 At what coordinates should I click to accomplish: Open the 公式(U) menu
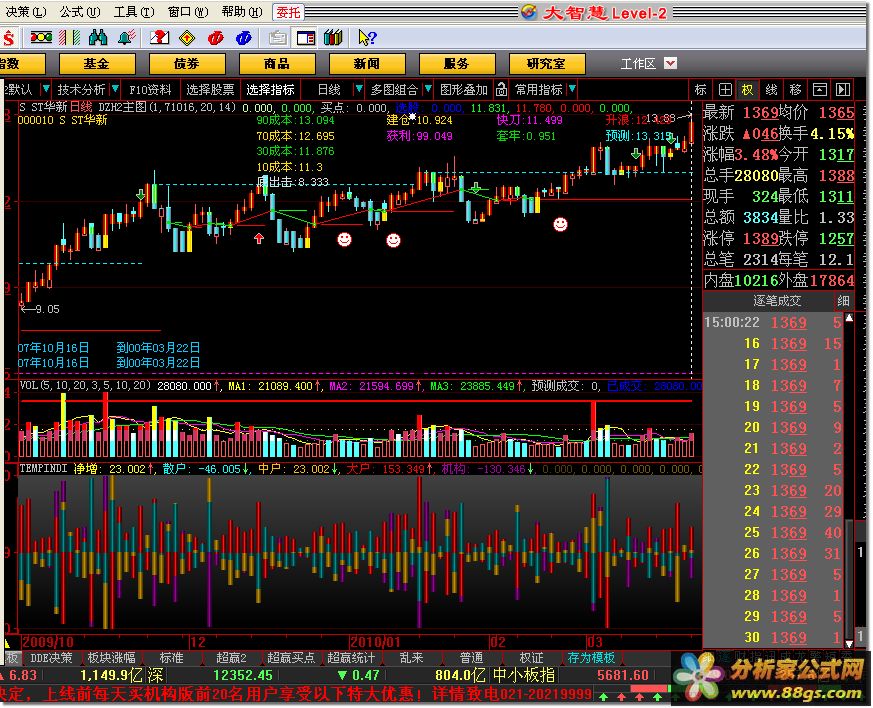pyautogui.click(x=80, y=12)
